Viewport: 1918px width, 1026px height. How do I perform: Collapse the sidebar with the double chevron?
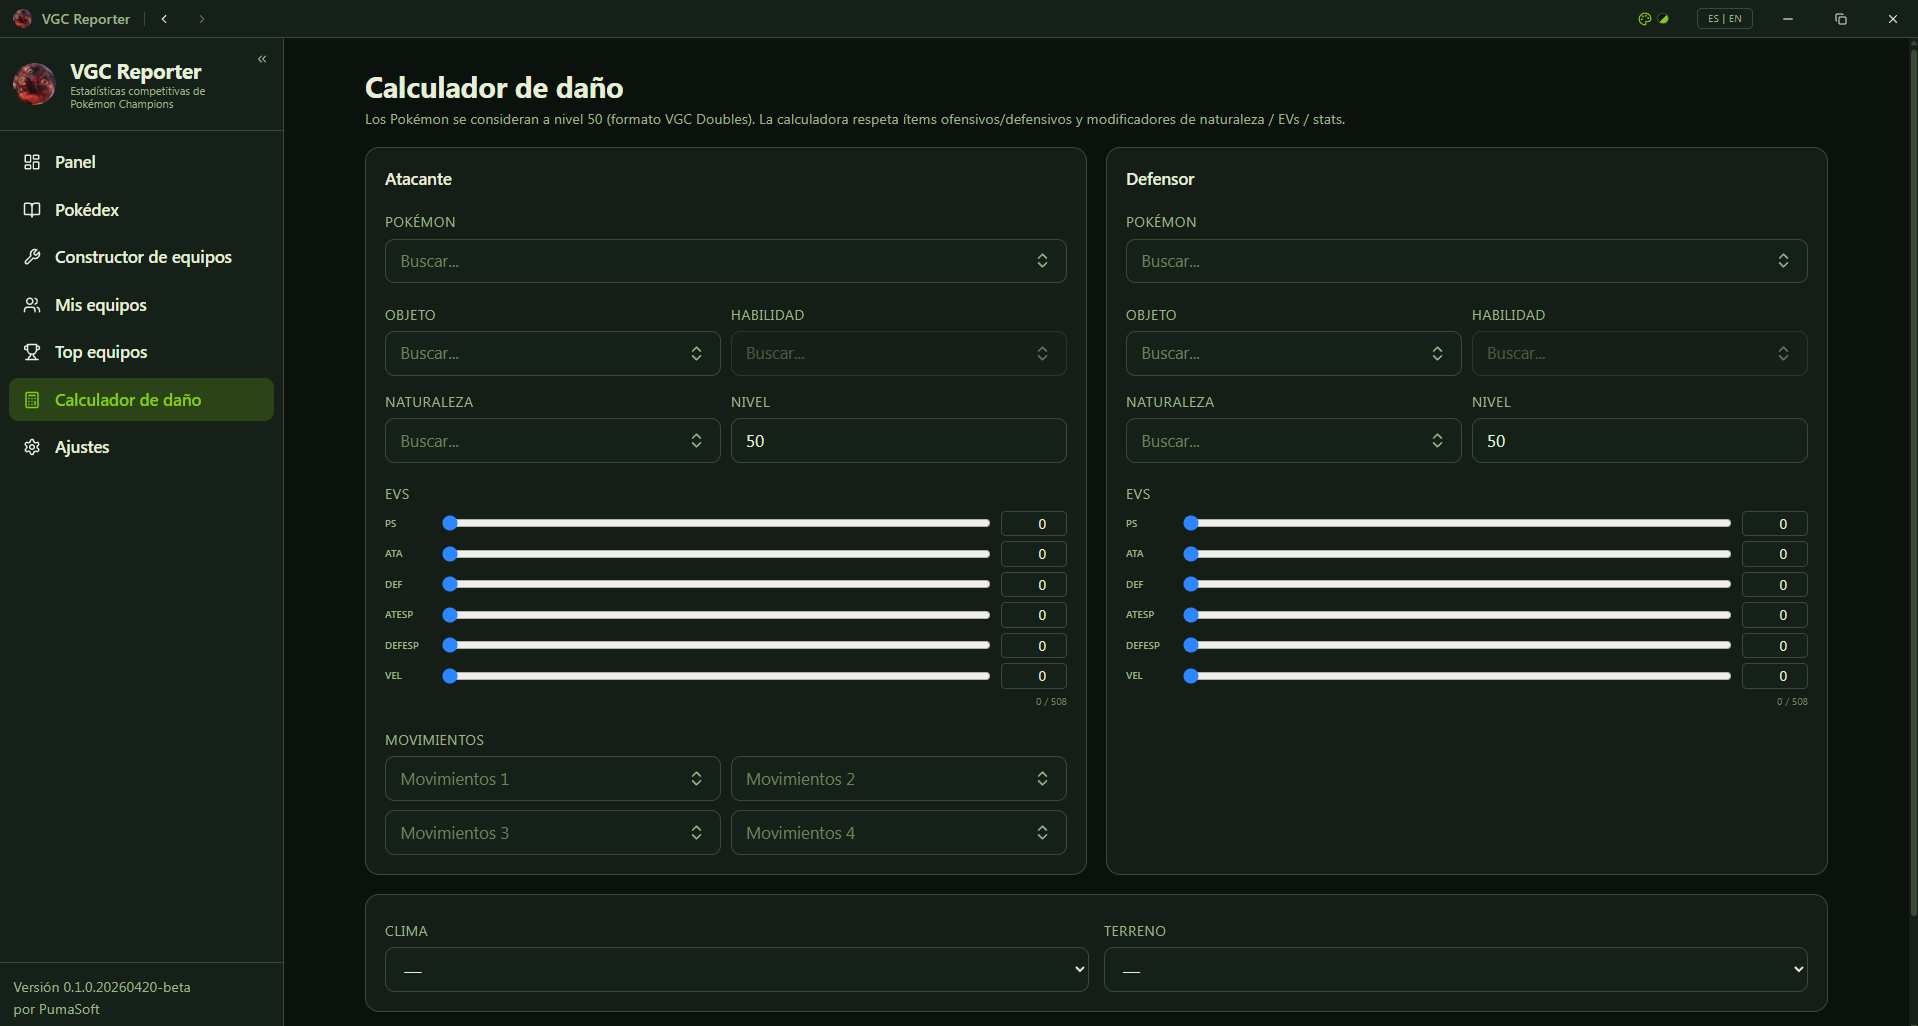pyautogui.click(x=262, y=59)
